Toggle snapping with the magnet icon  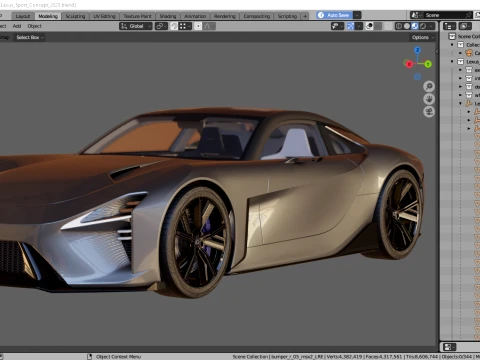(x=174, y=26)
